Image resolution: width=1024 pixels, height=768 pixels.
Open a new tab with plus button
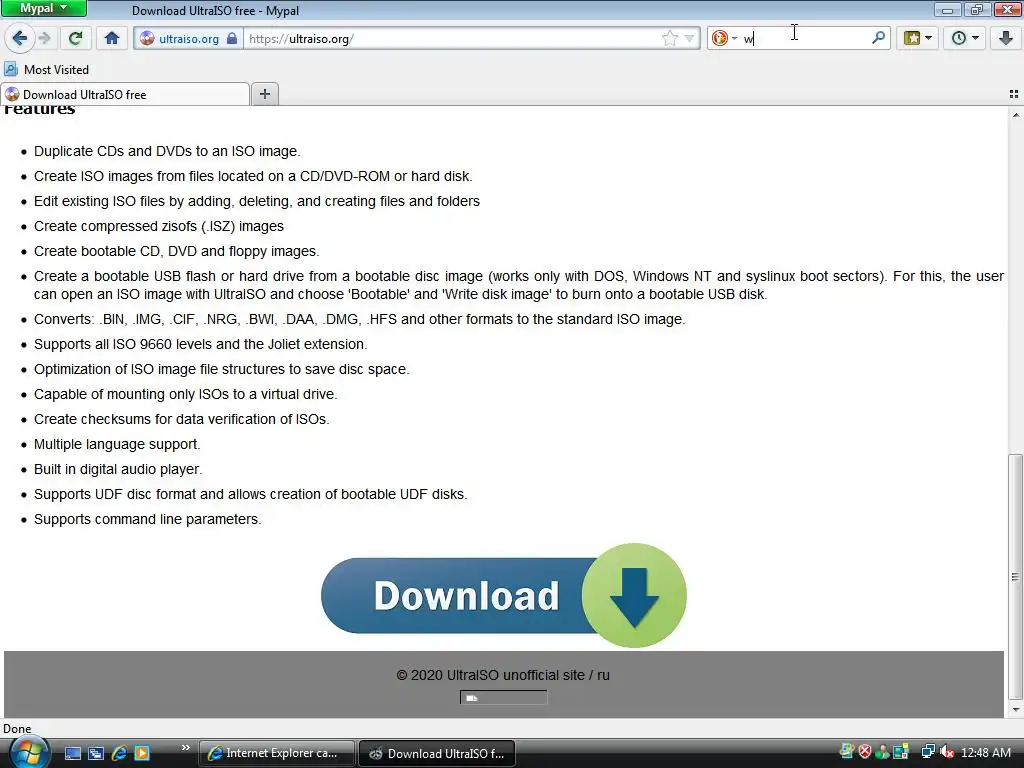point(264,94)
